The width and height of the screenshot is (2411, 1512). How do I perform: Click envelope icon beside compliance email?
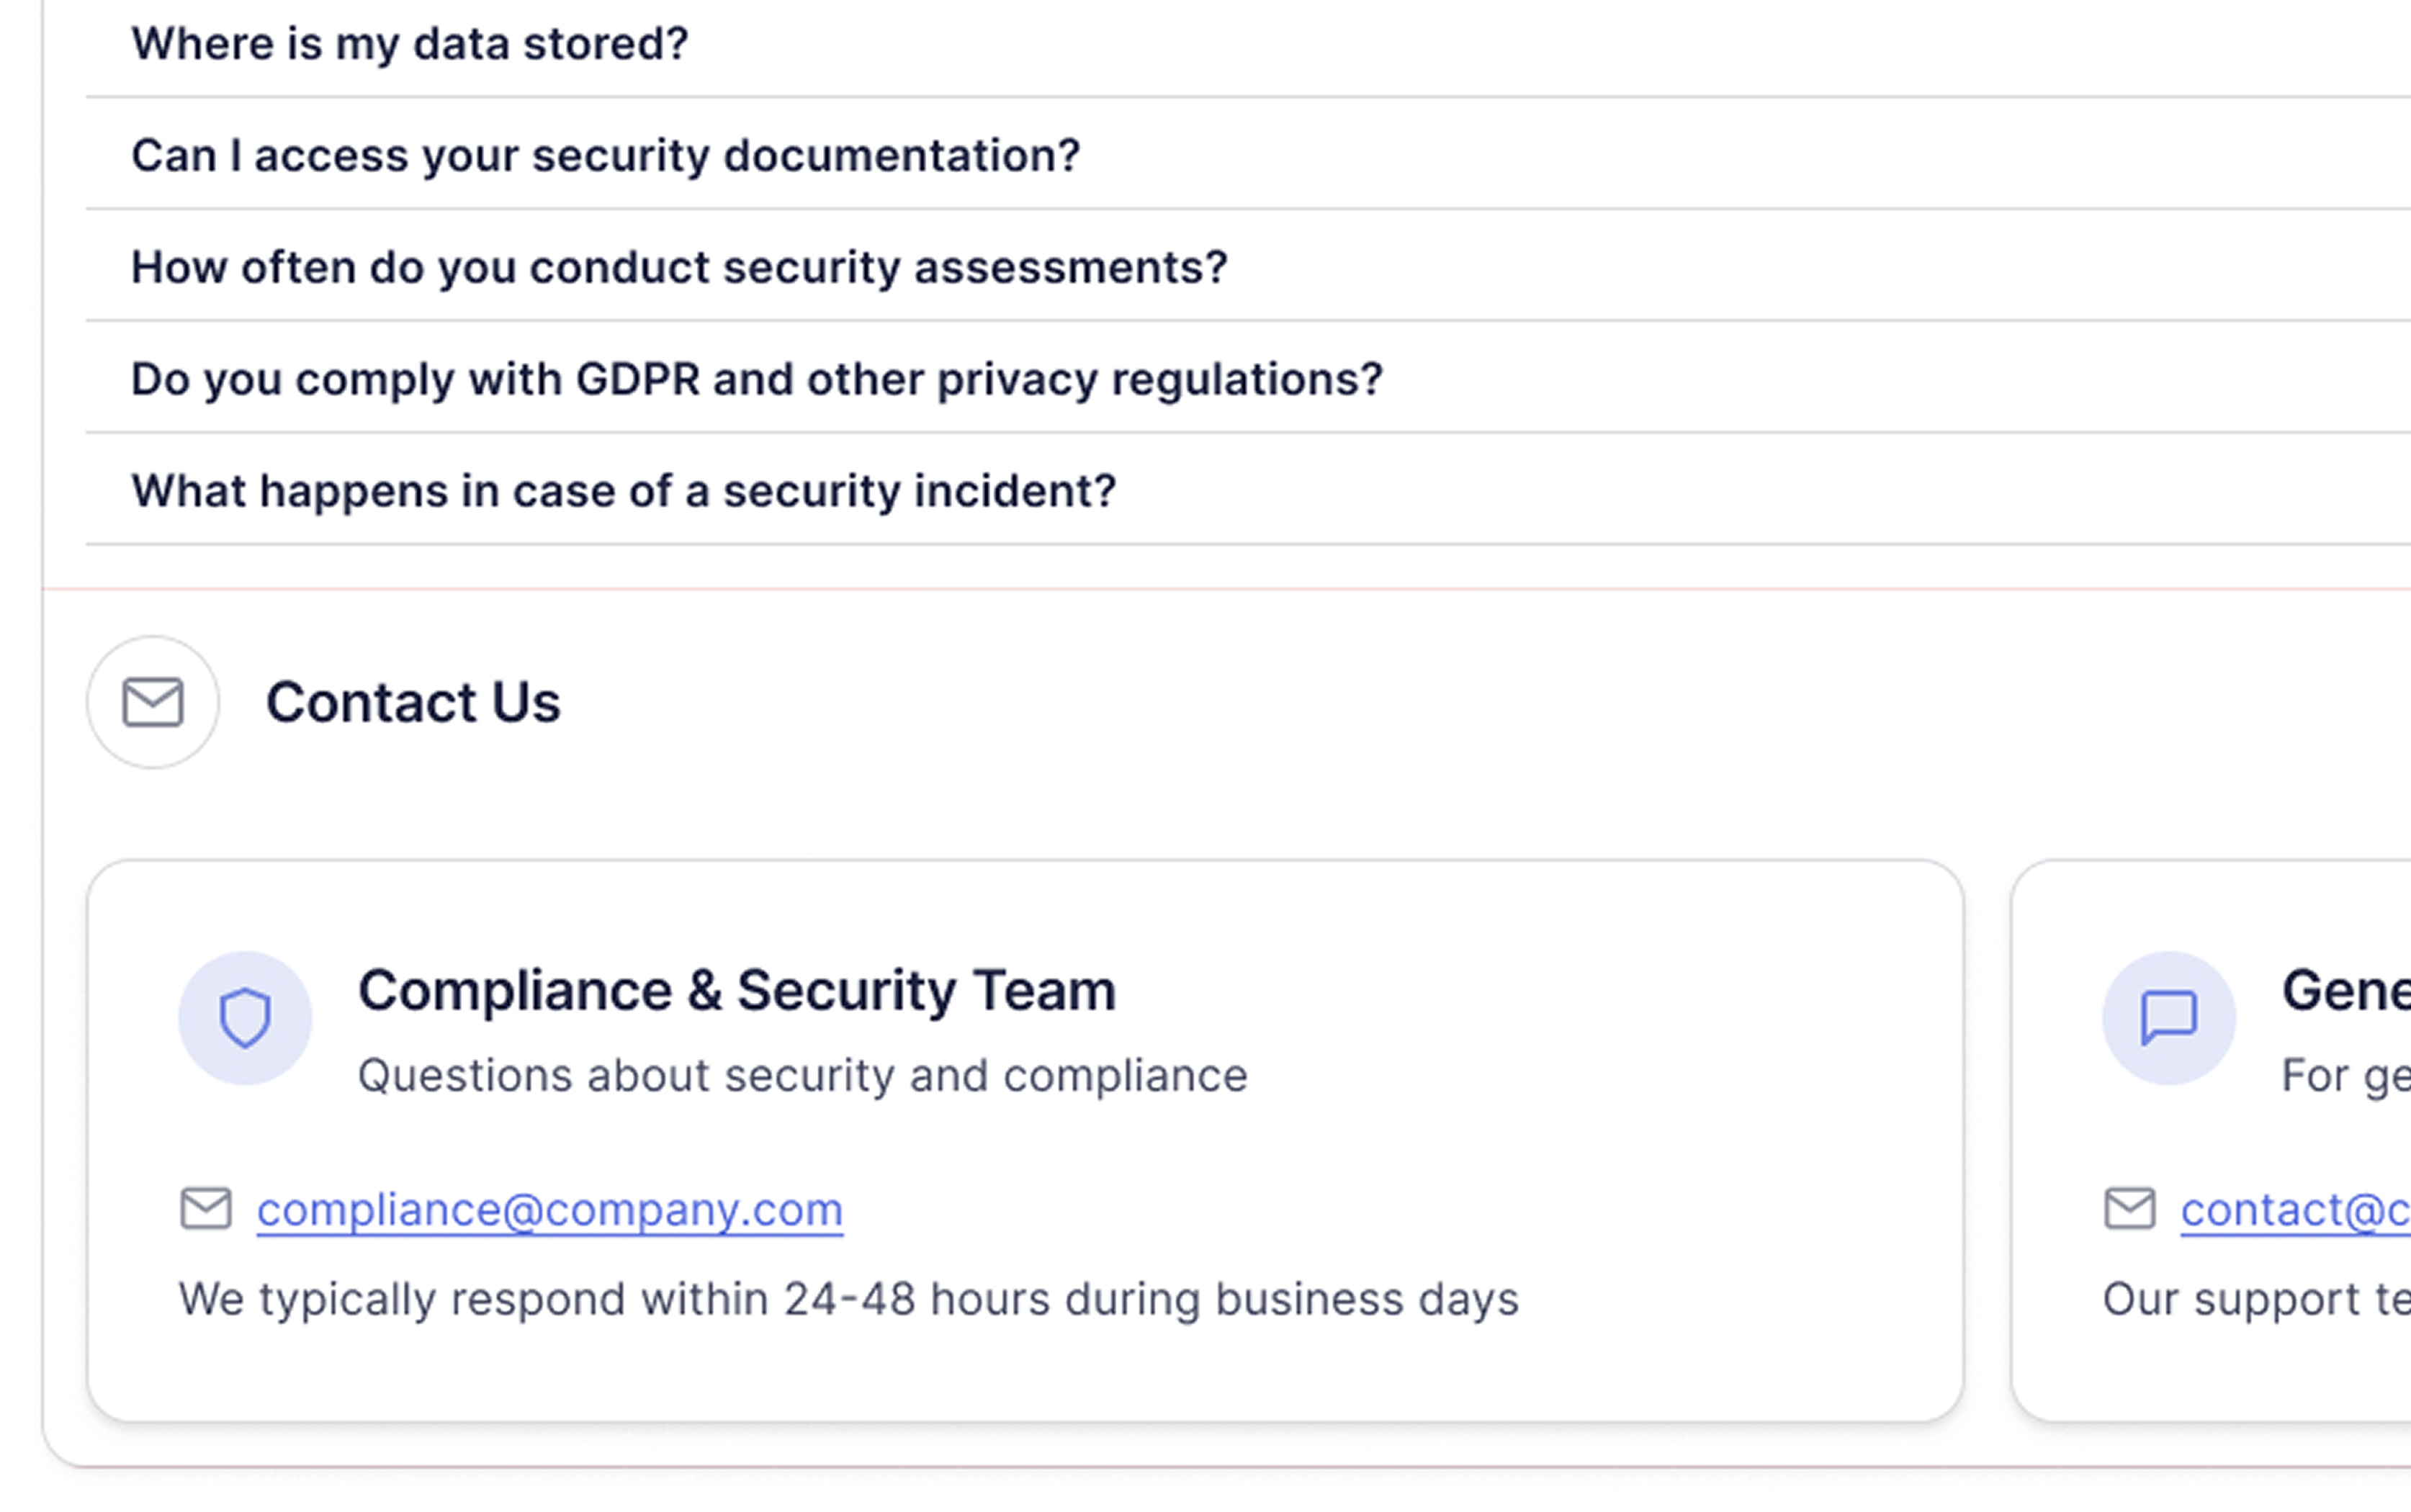tap(206, 1208)
